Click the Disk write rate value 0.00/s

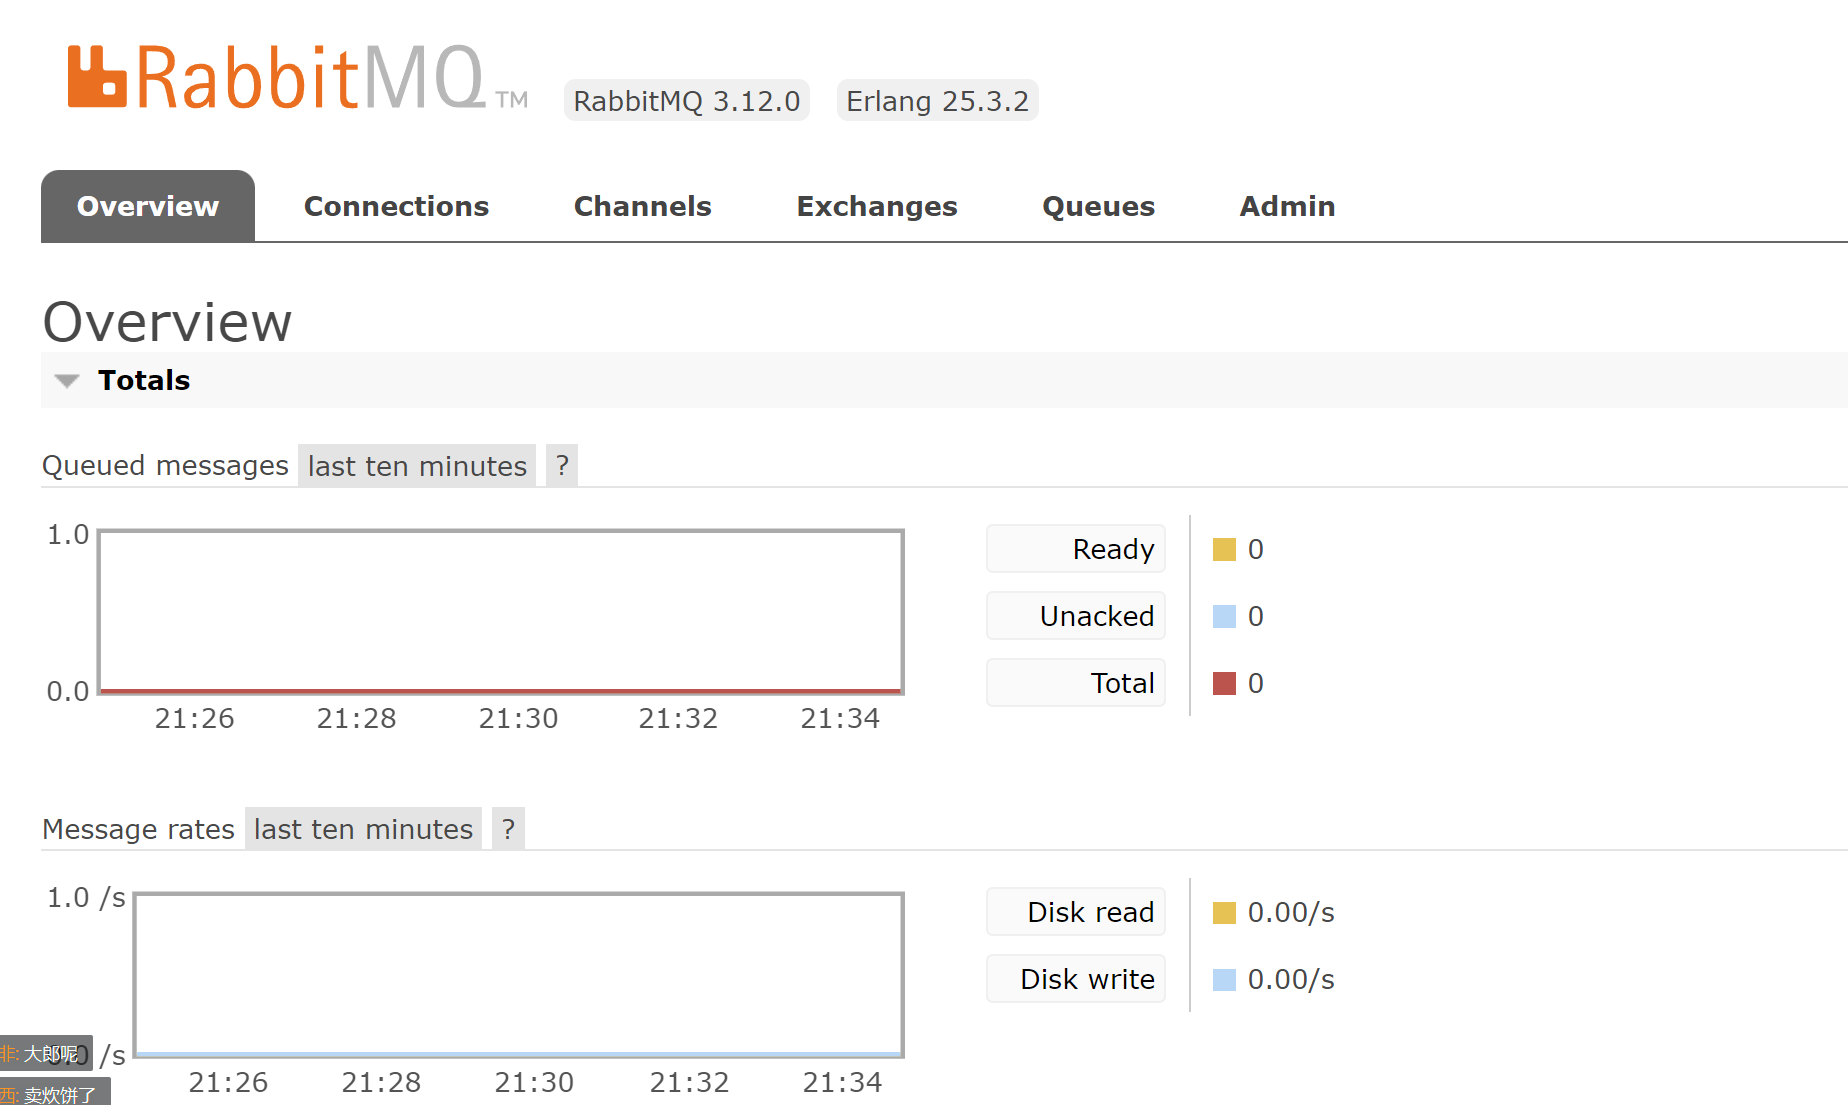pyautogui.click(x=1291, y=979)
